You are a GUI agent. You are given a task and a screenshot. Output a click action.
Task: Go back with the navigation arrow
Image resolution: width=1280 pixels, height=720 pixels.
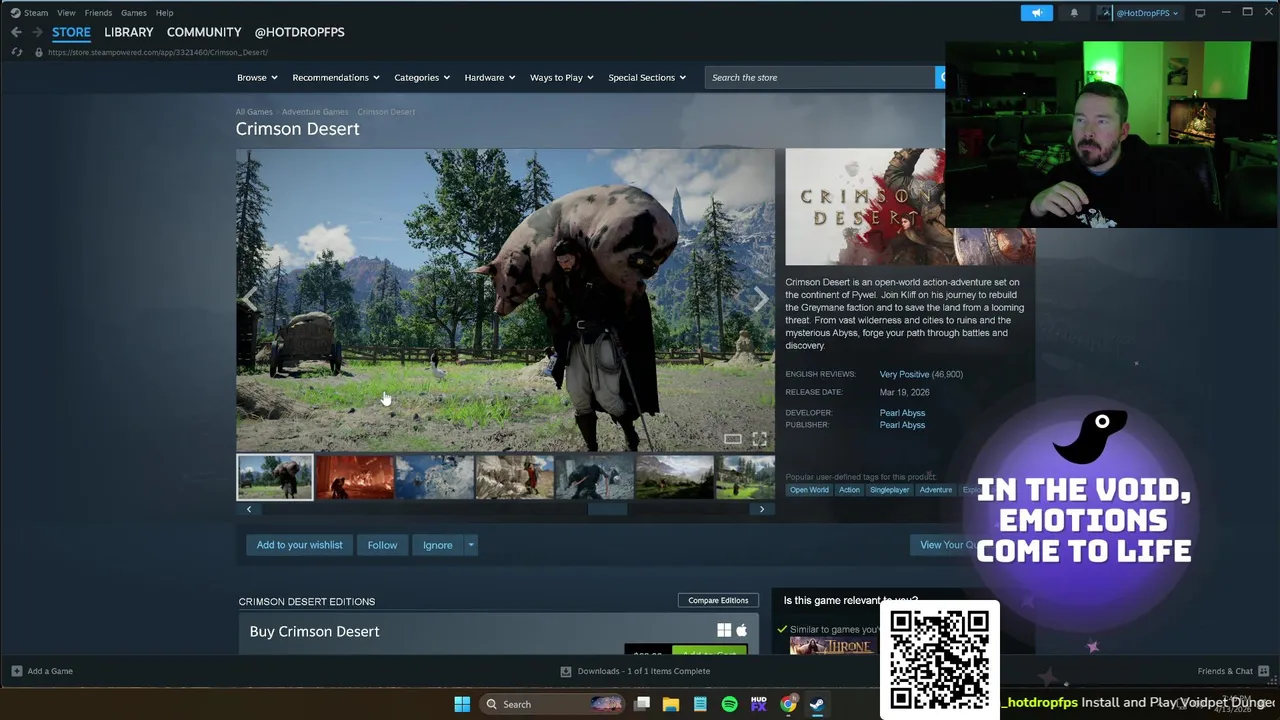[16, 32]
